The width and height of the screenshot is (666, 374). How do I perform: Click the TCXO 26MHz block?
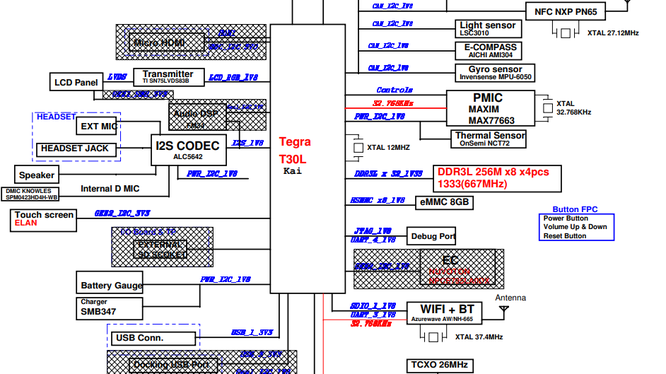point(440,366)
